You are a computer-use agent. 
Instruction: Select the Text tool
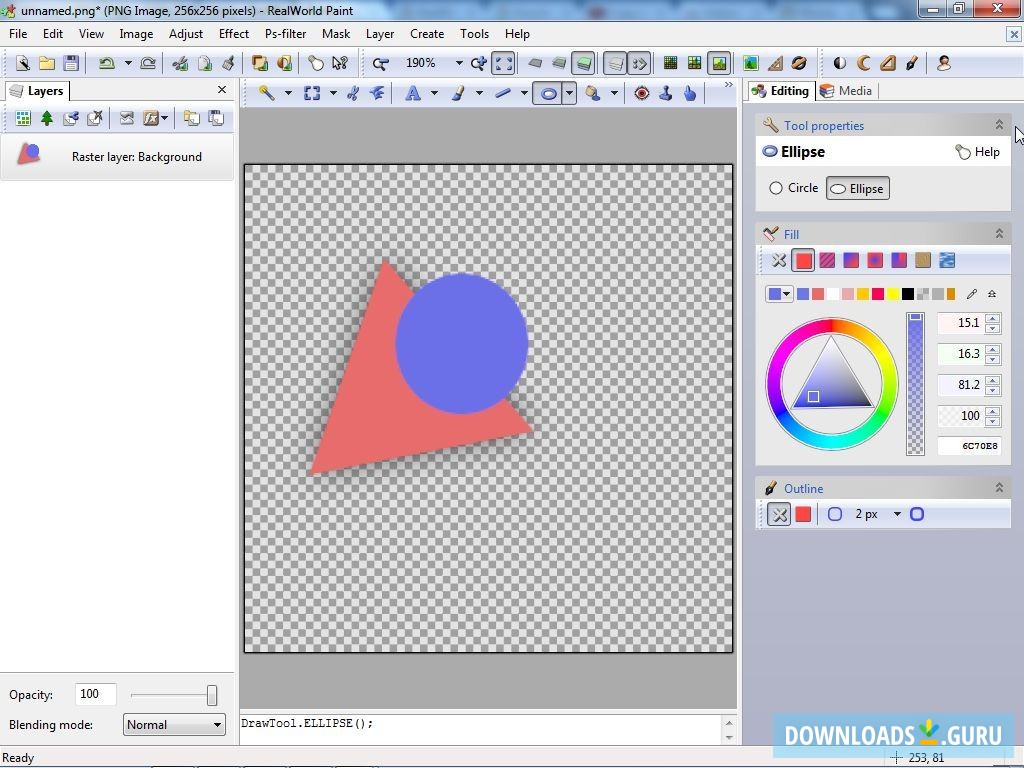coord(413,93)
